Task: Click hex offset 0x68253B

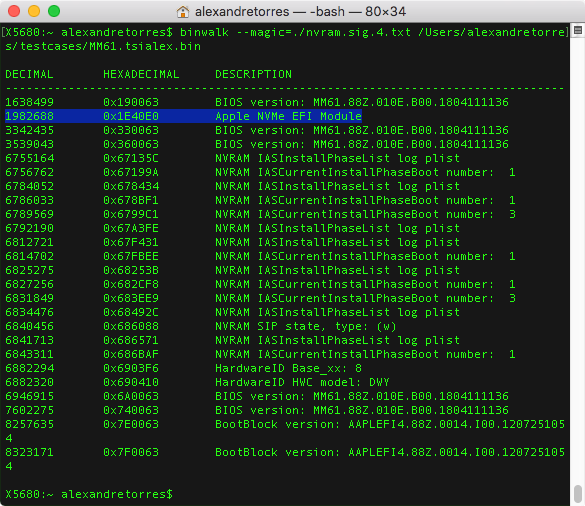Action: 131,270
